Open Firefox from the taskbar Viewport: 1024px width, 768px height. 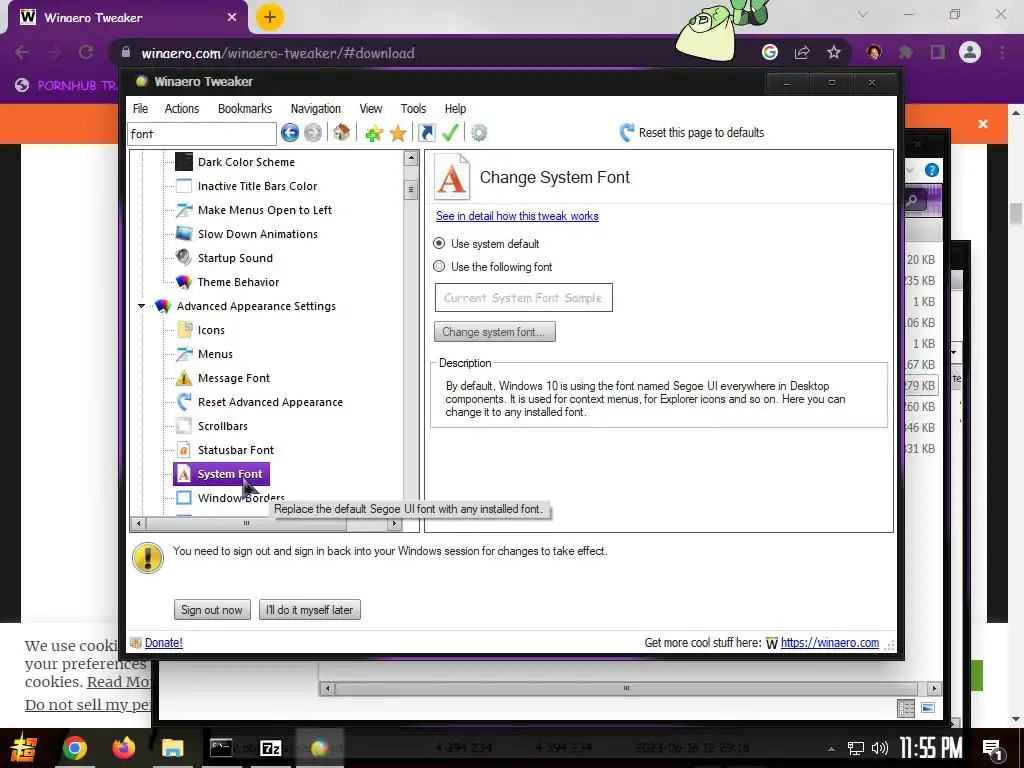123,748
